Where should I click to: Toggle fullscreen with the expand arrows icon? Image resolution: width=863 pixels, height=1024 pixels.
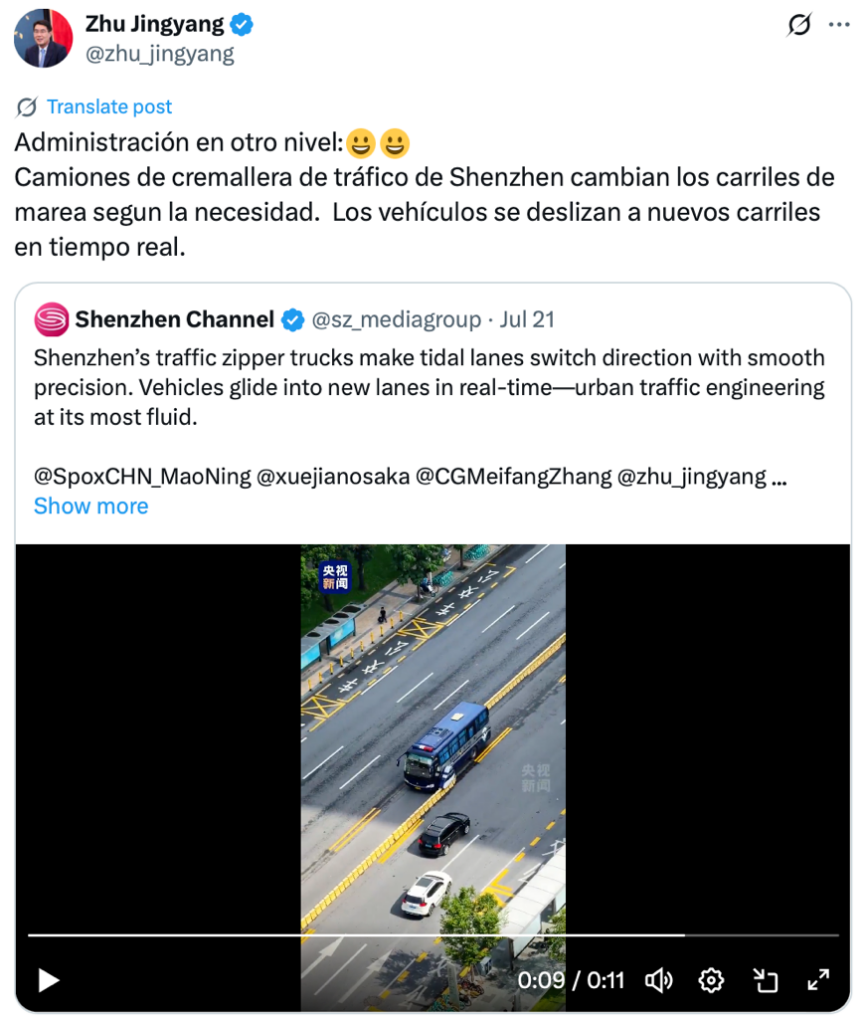tap(818, 980)
